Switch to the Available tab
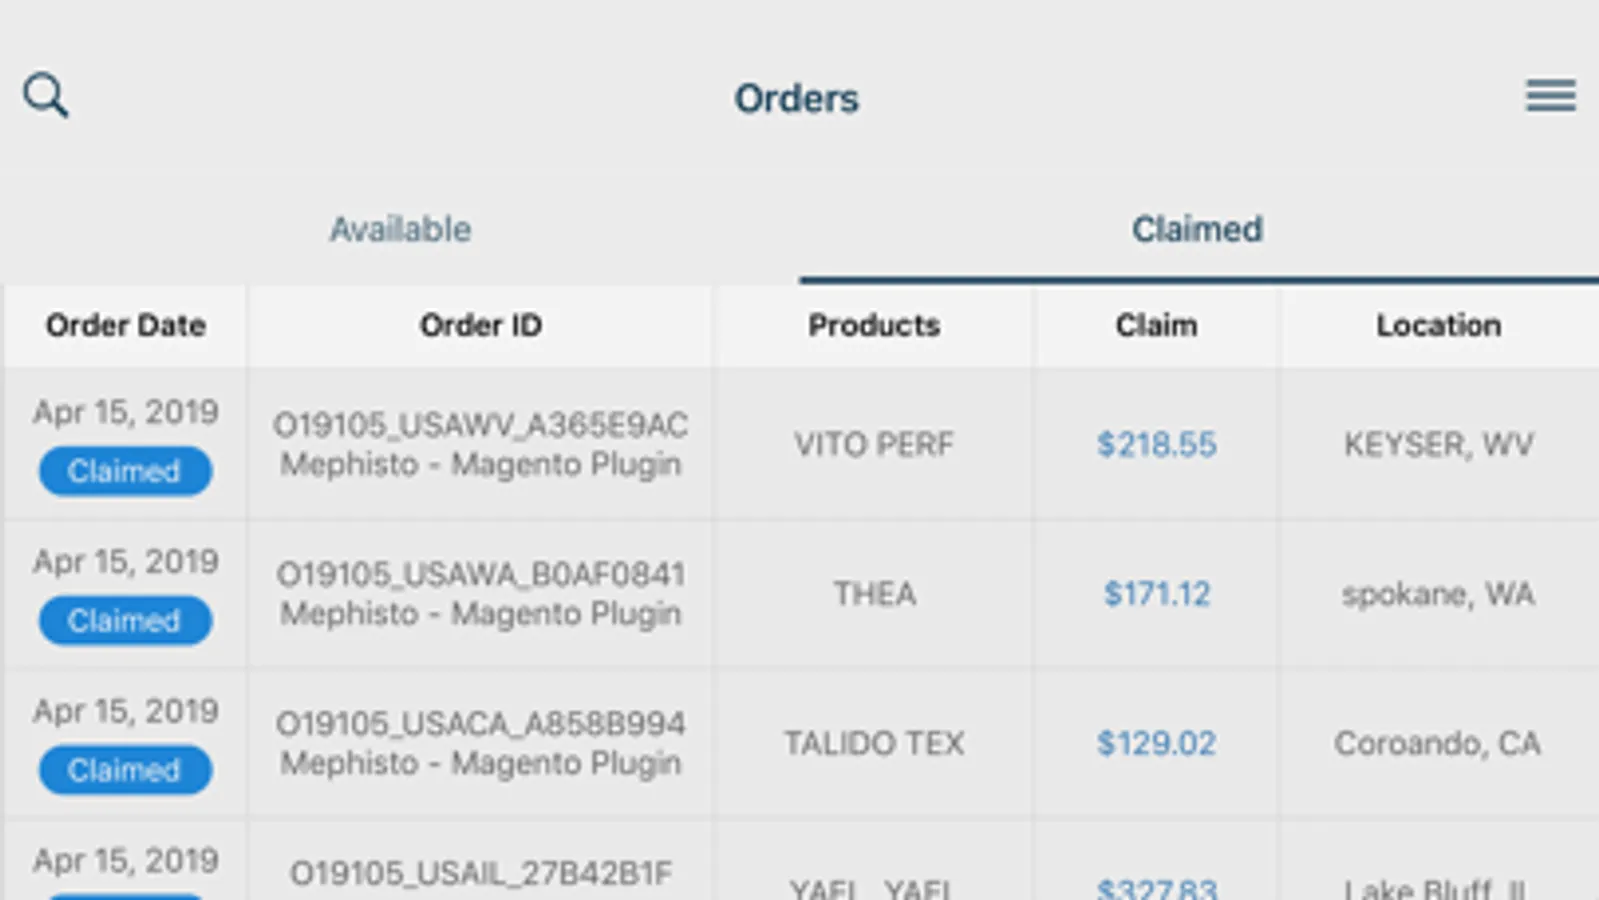1599x900 pixels. point(400,230)
